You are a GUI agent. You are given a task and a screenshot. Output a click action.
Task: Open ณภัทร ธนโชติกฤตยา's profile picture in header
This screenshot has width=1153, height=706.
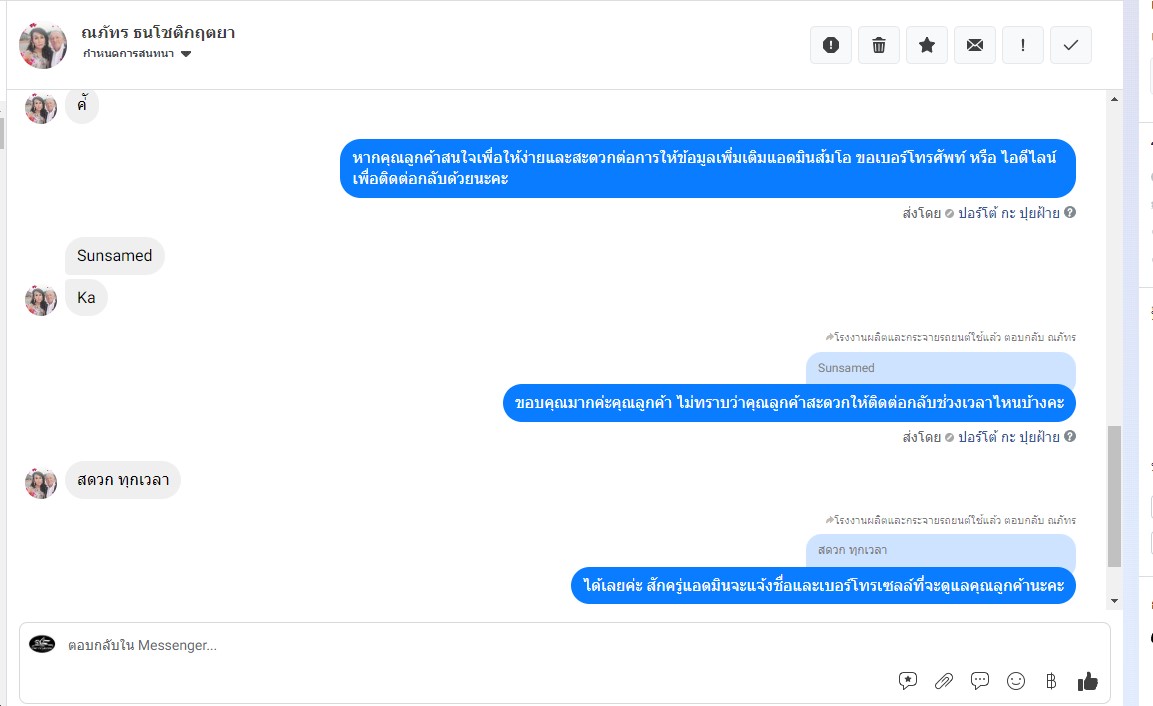click(43, 45)
